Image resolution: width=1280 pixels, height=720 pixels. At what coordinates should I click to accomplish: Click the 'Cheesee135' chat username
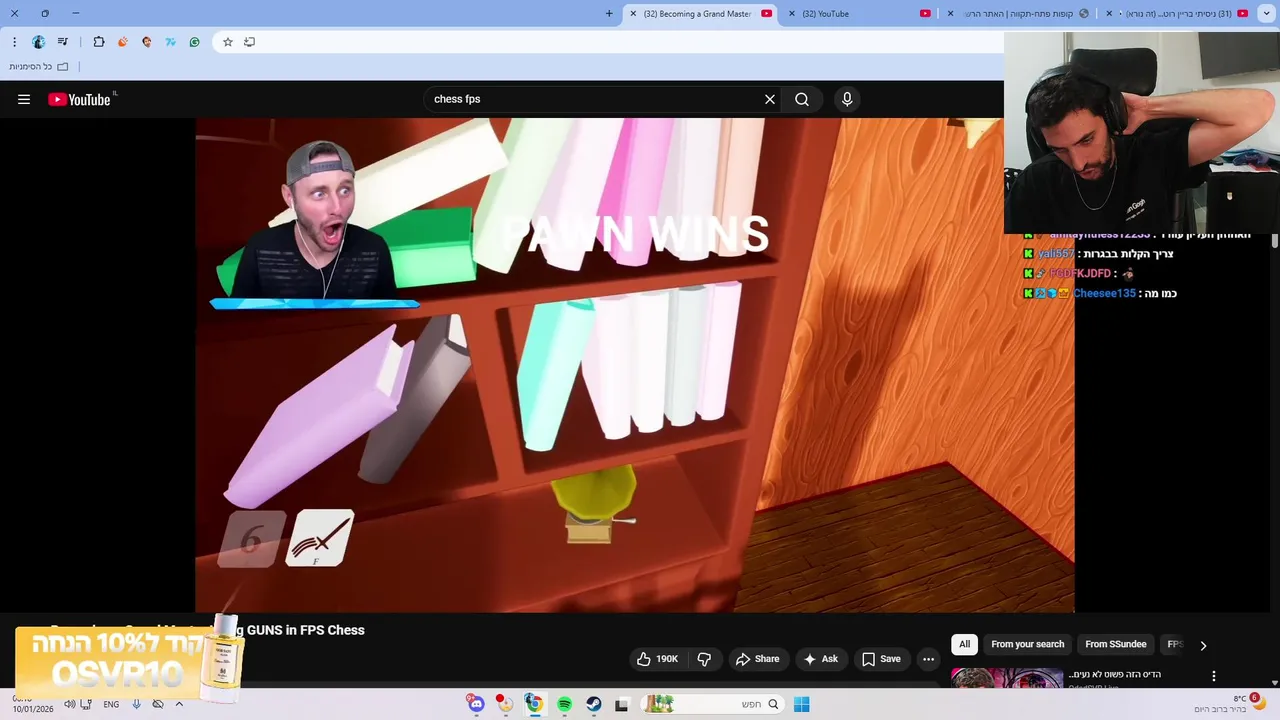(x=1104, y=293)
